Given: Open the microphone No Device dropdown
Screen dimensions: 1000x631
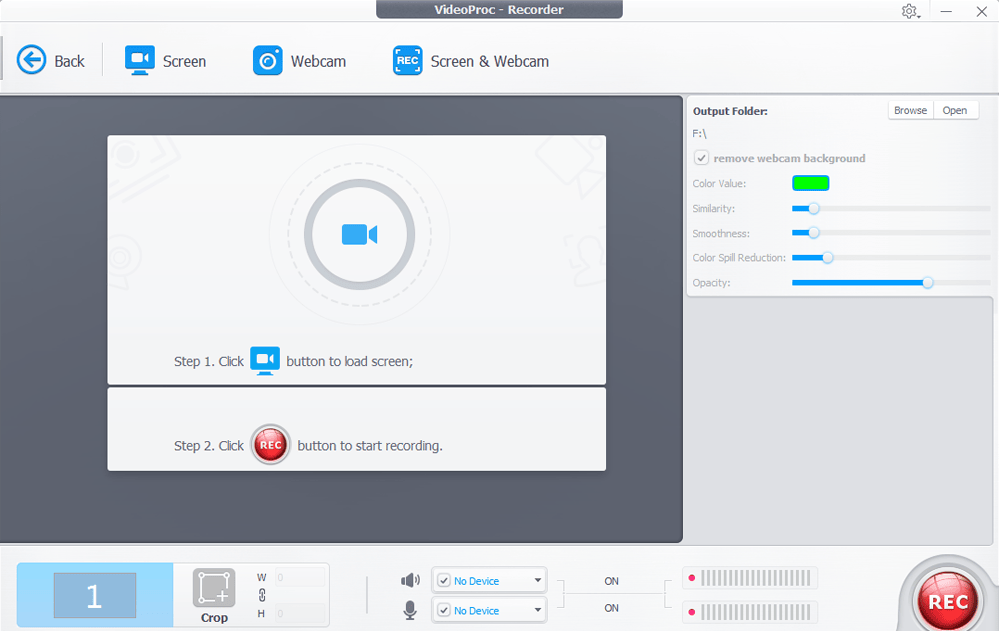Looking at the screenshot, I should point(537,610).
